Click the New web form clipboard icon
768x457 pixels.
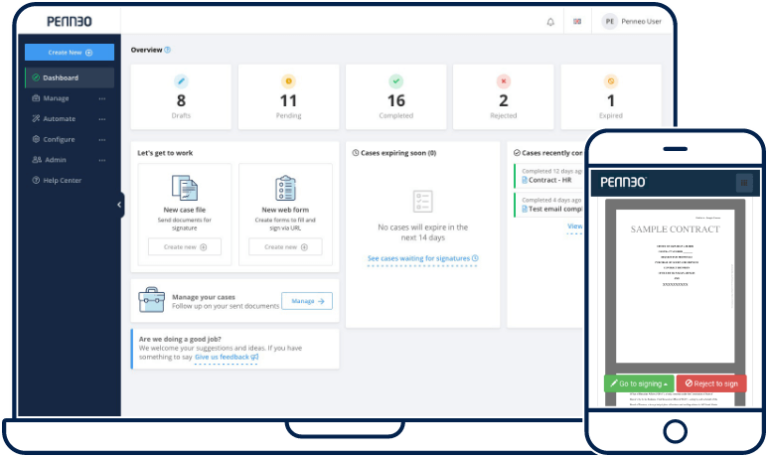point(285,188)
